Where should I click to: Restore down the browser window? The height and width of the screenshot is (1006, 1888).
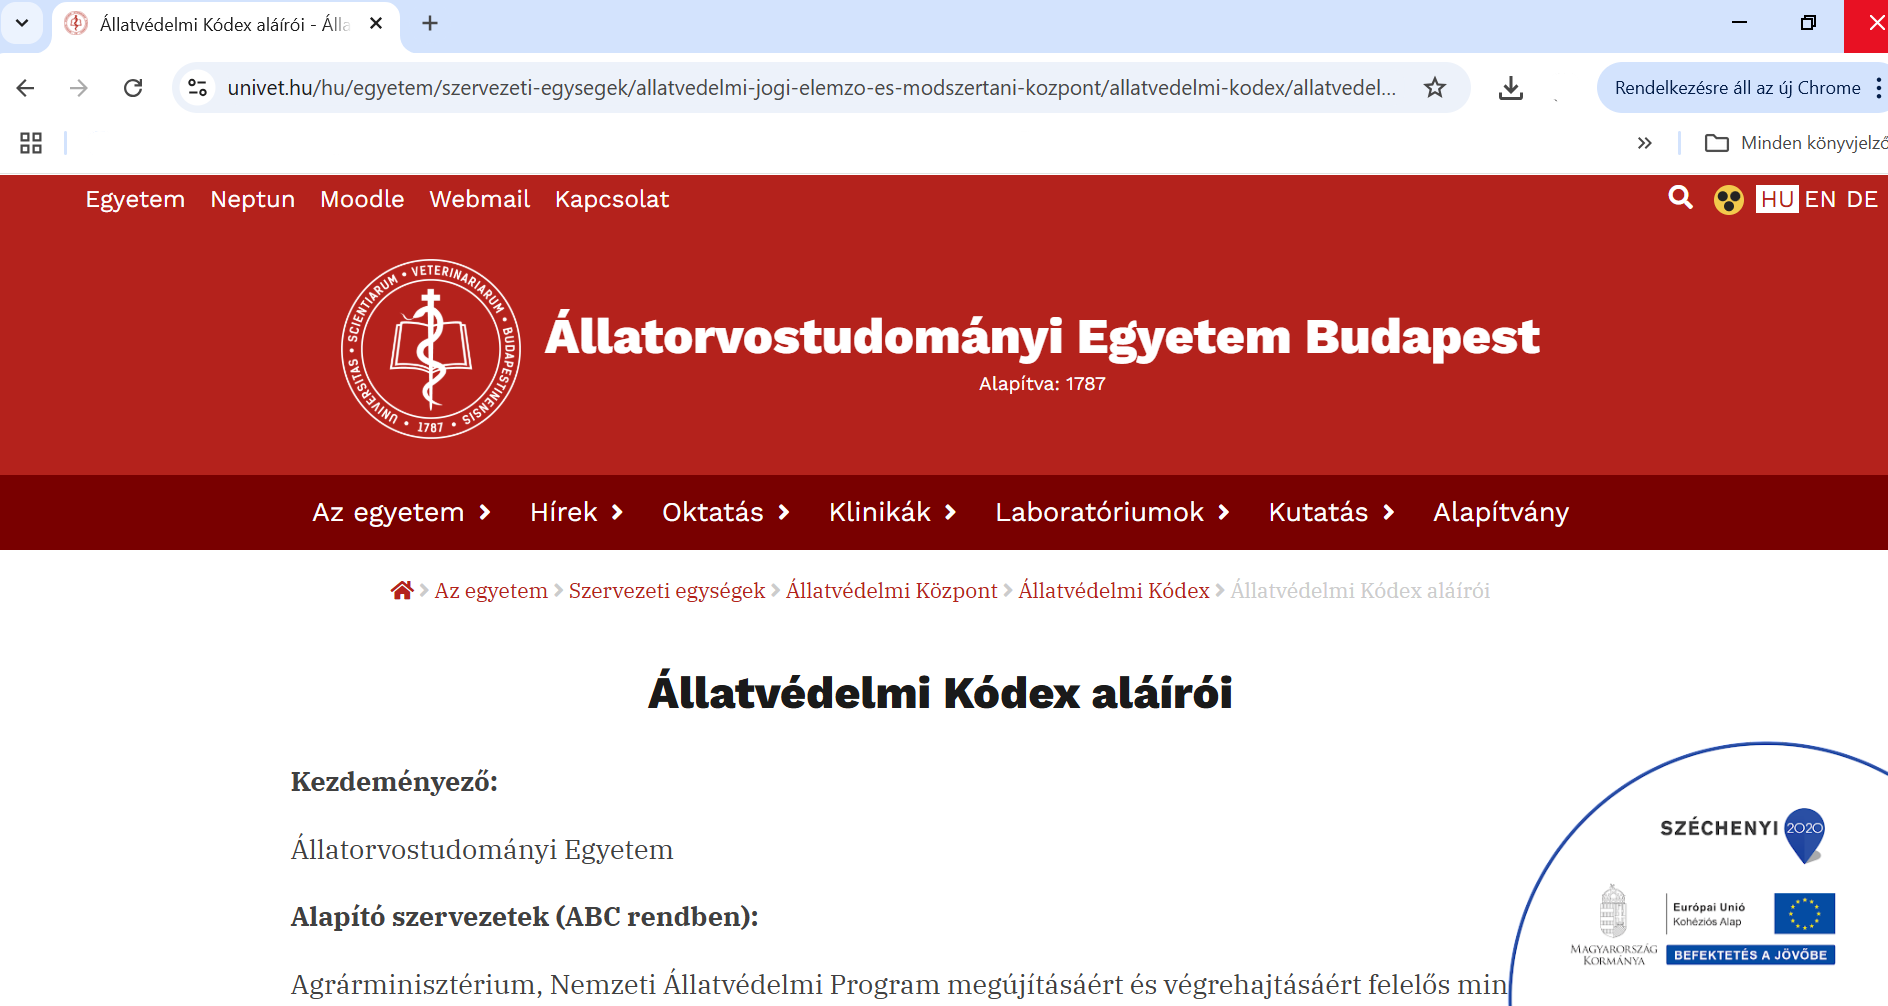[x=1808, y=23]
